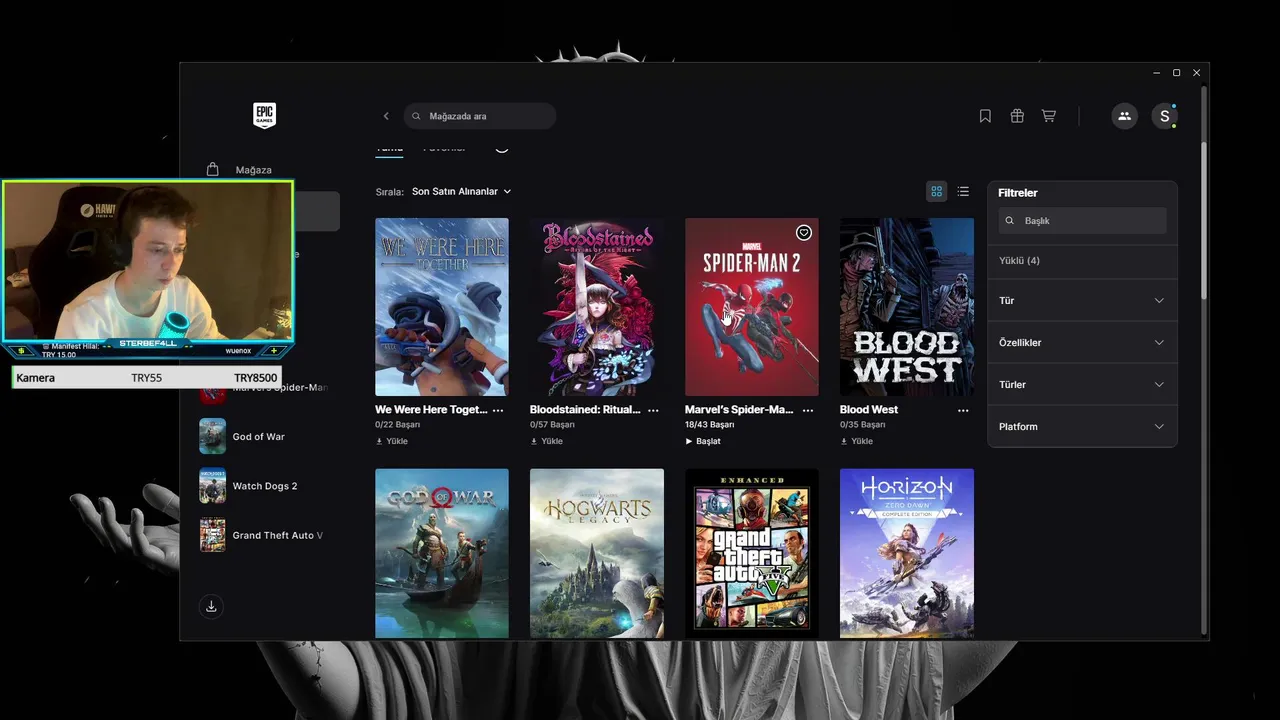Switch to grid view
Image resolution: width=1280 pixels, height=720 pixels.
[937, 191]
